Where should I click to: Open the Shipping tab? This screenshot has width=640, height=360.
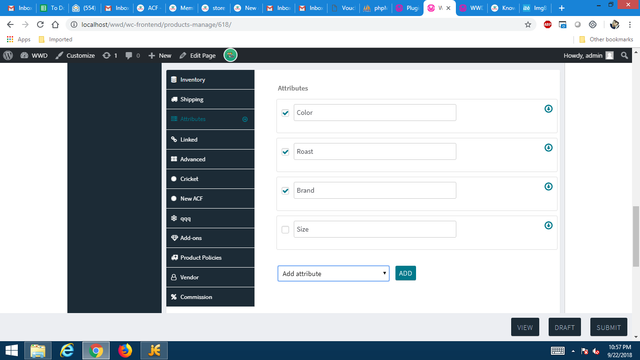pos(210,99)
